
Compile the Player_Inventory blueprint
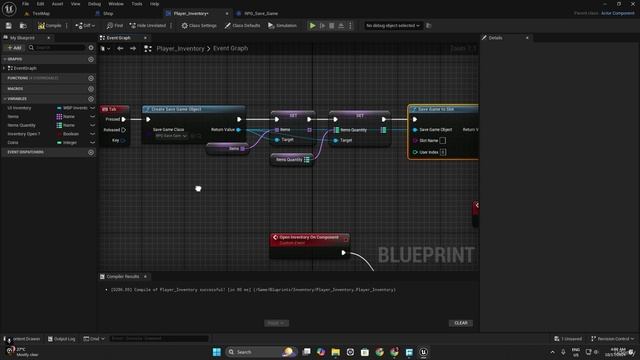click(x=49, y=26)
